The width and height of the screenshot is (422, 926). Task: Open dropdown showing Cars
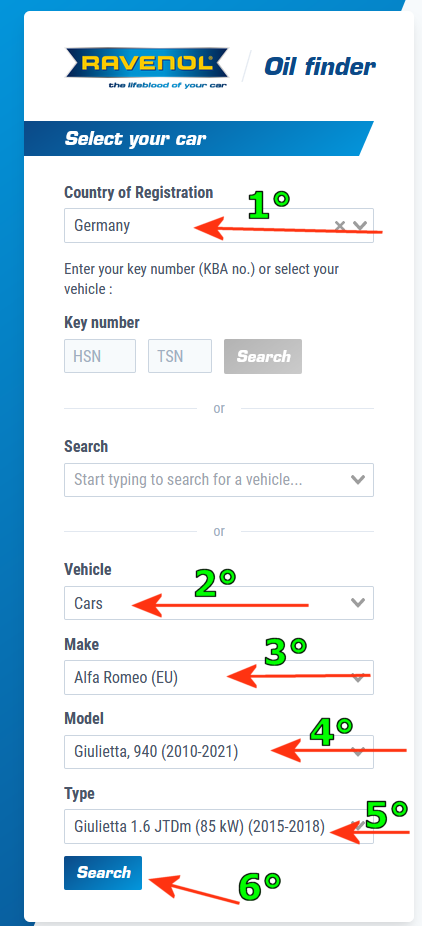pyautogui.click(x=219, y=603)
